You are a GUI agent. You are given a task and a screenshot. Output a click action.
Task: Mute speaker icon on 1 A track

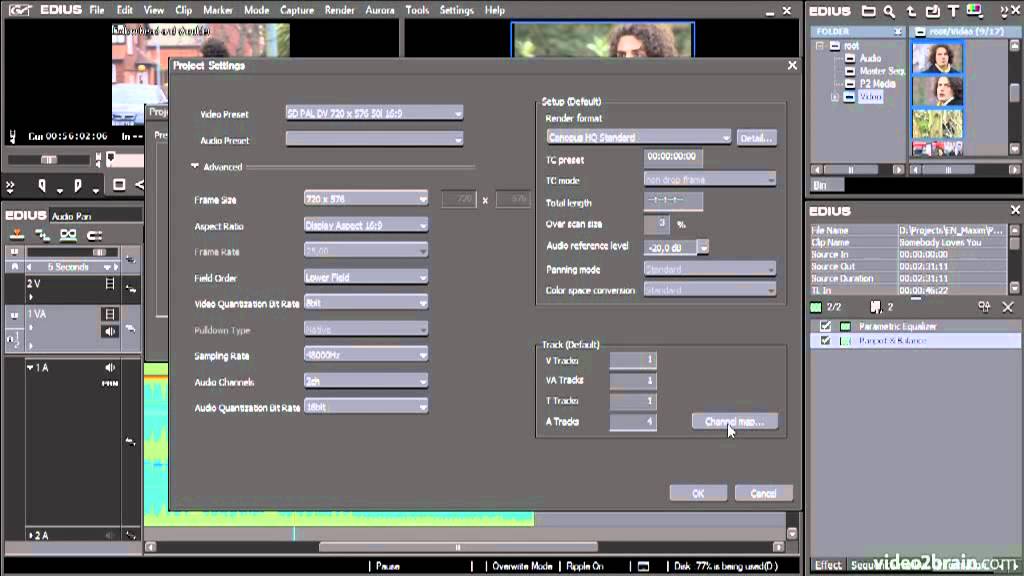tap(110, 368)
